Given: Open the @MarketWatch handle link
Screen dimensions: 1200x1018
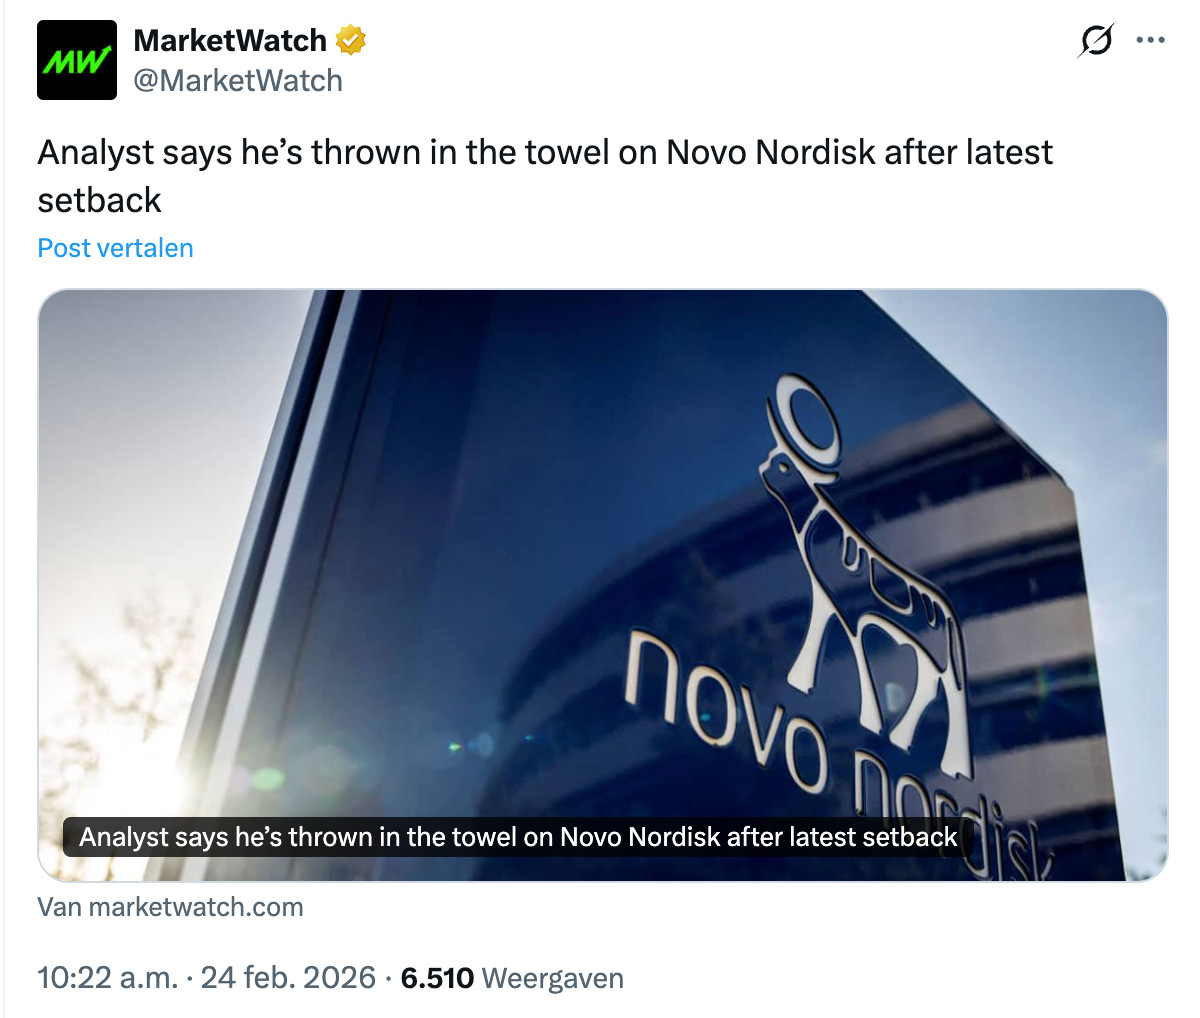Looking at the screenshot, I should click(238, 80).
